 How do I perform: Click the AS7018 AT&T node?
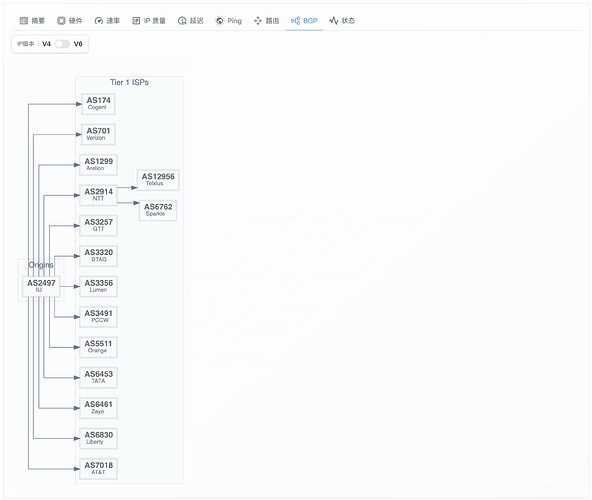point(99,469)
